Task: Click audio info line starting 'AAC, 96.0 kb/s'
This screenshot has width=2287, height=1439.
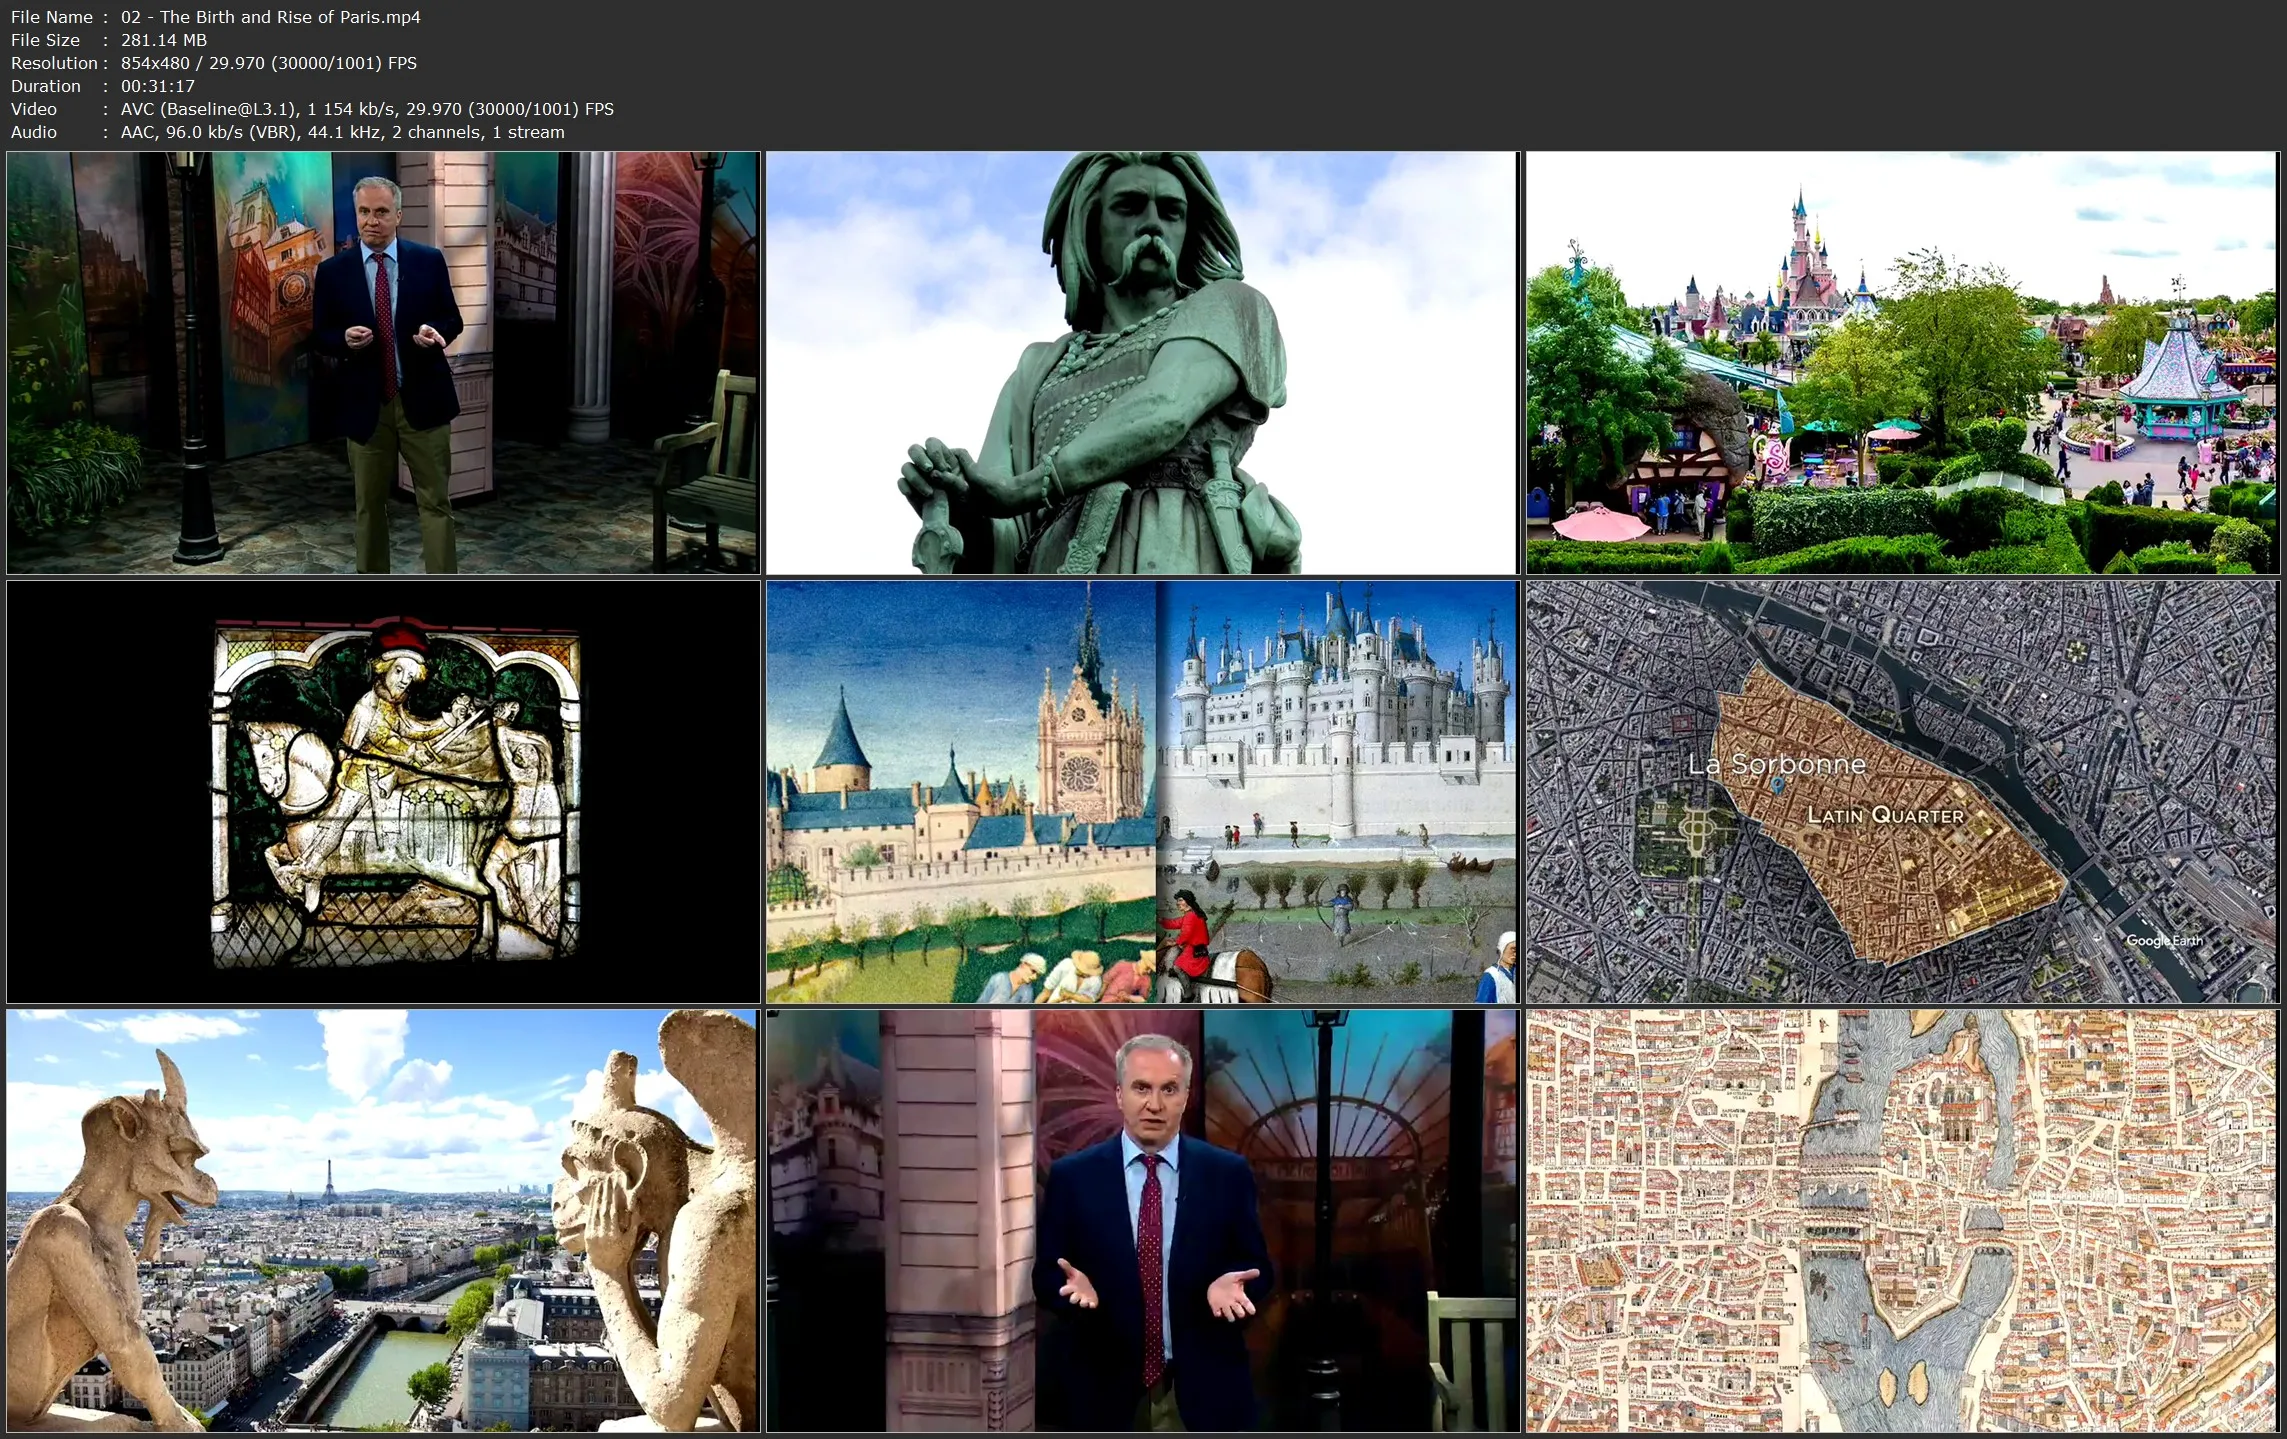Action: [343, 132]
